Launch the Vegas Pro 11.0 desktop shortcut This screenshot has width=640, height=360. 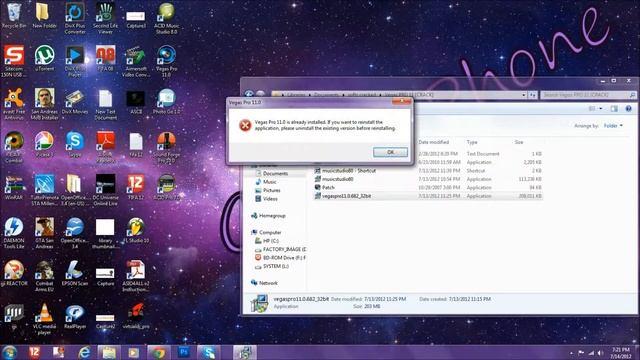pos(166,61)
